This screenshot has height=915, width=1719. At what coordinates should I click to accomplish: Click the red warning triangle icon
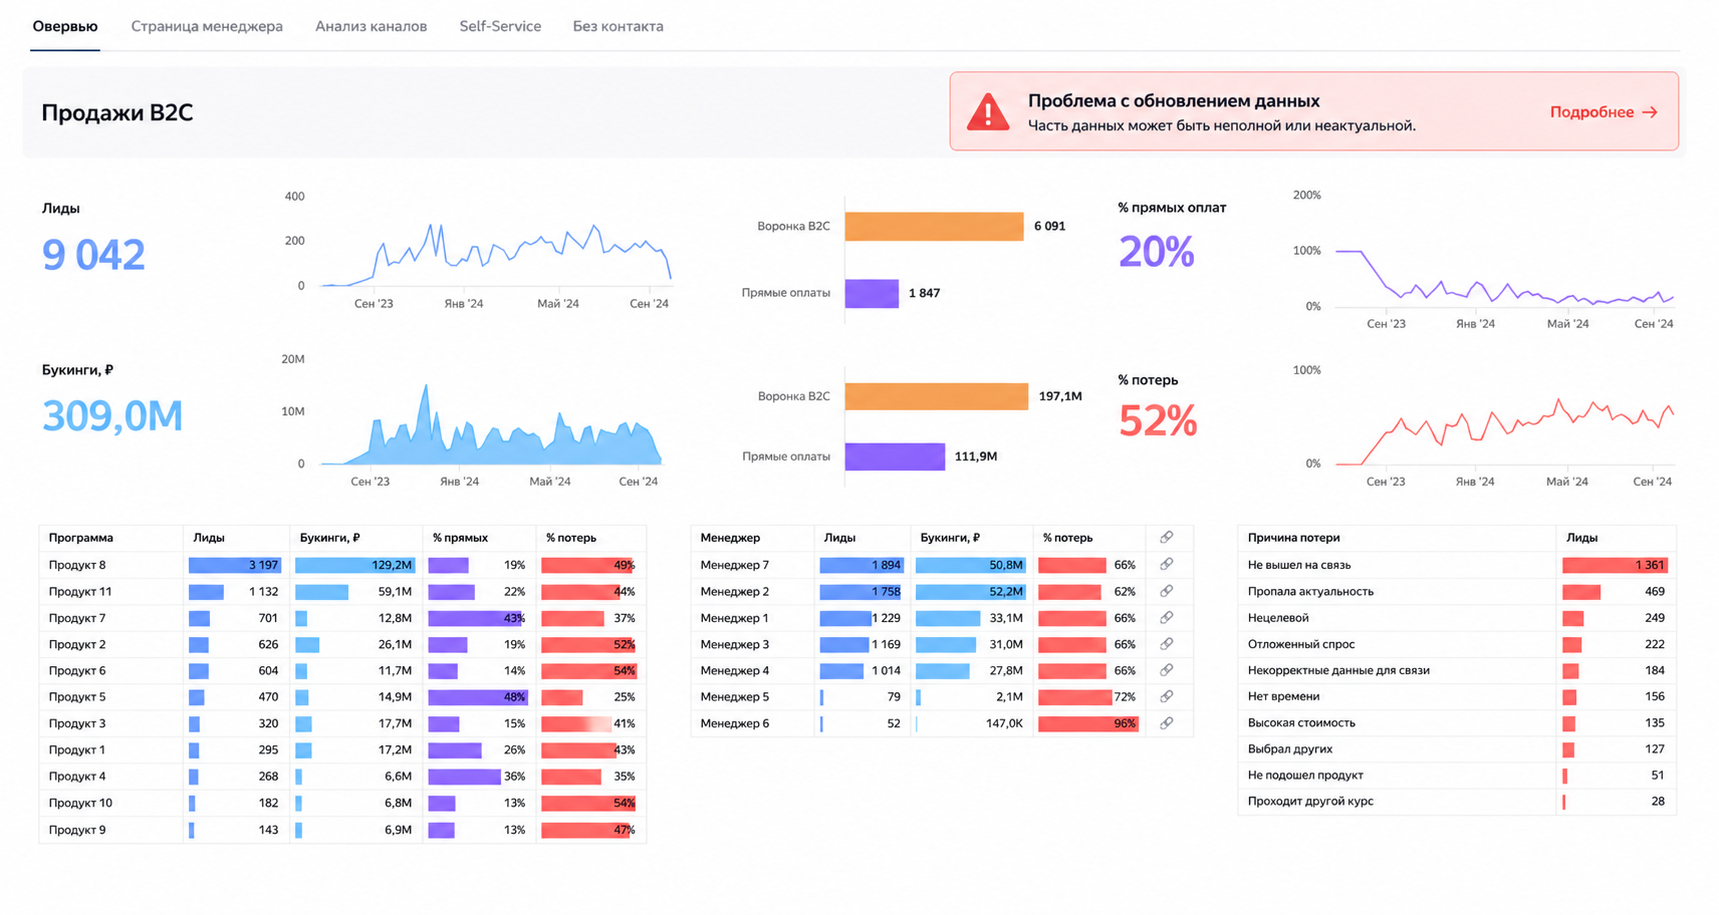[x=988, y=112]
